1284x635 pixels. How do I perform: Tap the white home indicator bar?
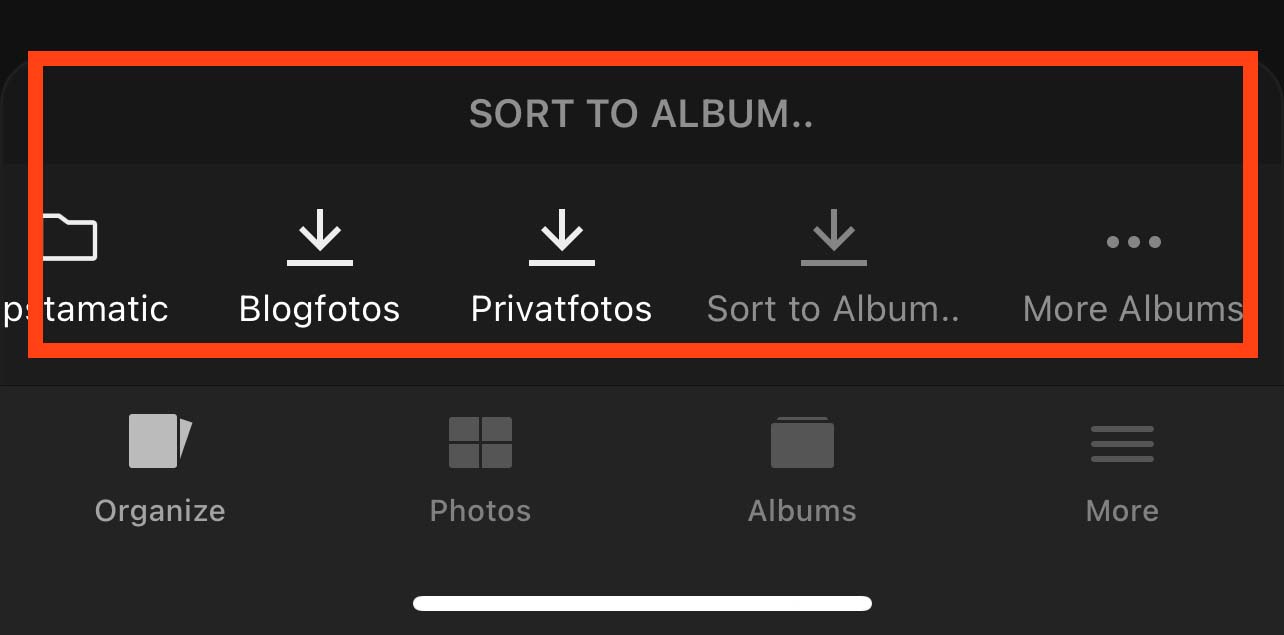coord(642,603)
